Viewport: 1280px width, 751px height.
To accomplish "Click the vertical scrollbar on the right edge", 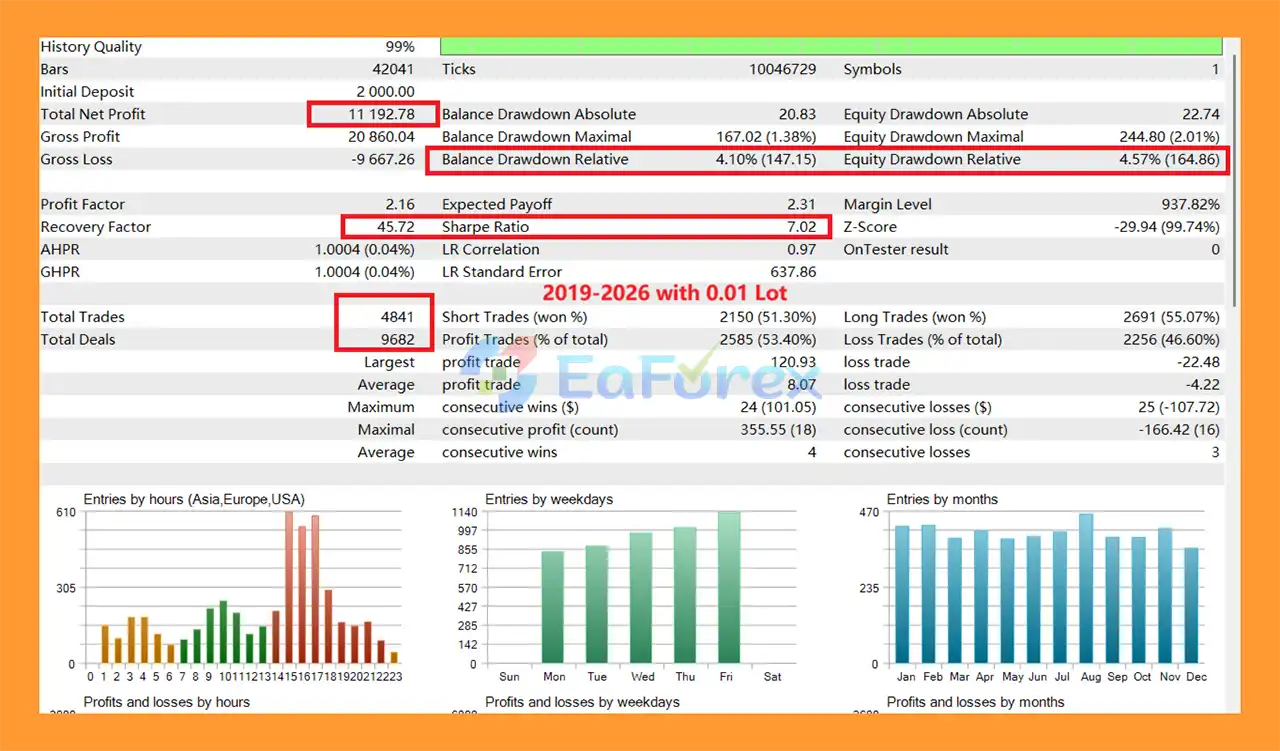I will click(x=1236, y=180).
